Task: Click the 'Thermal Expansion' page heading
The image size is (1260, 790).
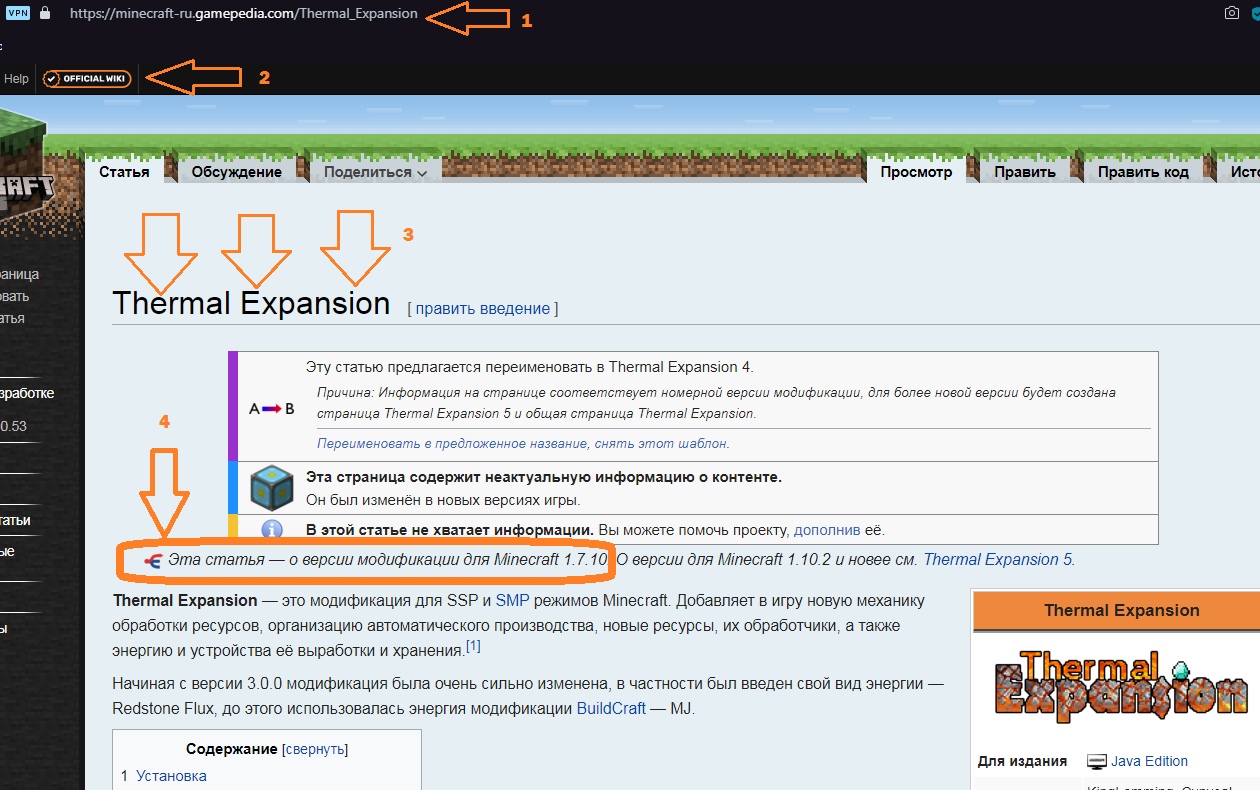Action: pyautogui.click(x=252, y=304)
